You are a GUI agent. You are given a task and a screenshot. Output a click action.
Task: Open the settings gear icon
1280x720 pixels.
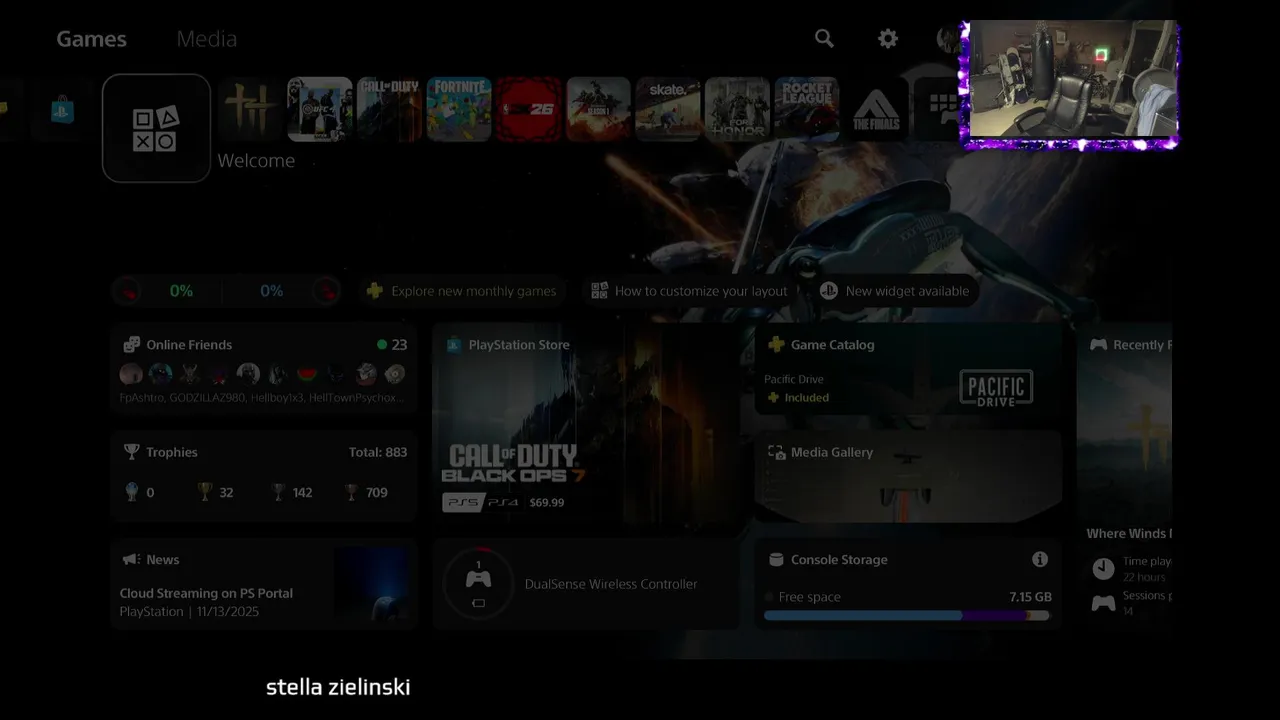(x=888, y=38)
